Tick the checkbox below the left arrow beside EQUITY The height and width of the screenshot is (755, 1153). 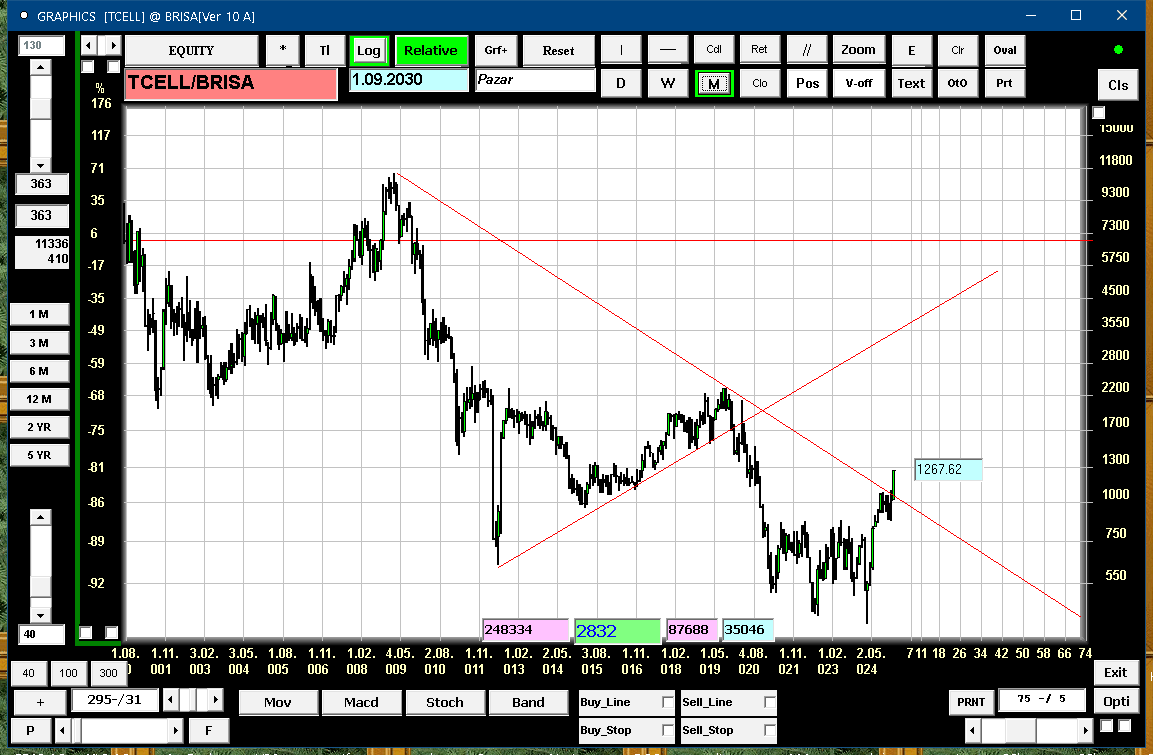(x=88, y=67)
